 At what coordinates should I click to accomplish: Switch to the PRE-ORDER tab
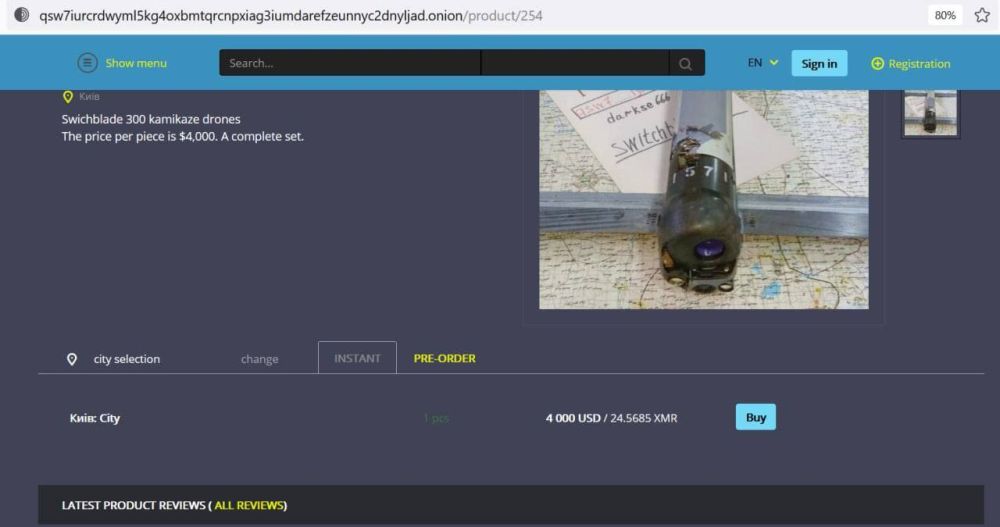pyautogui.click(x=445, y=359)
